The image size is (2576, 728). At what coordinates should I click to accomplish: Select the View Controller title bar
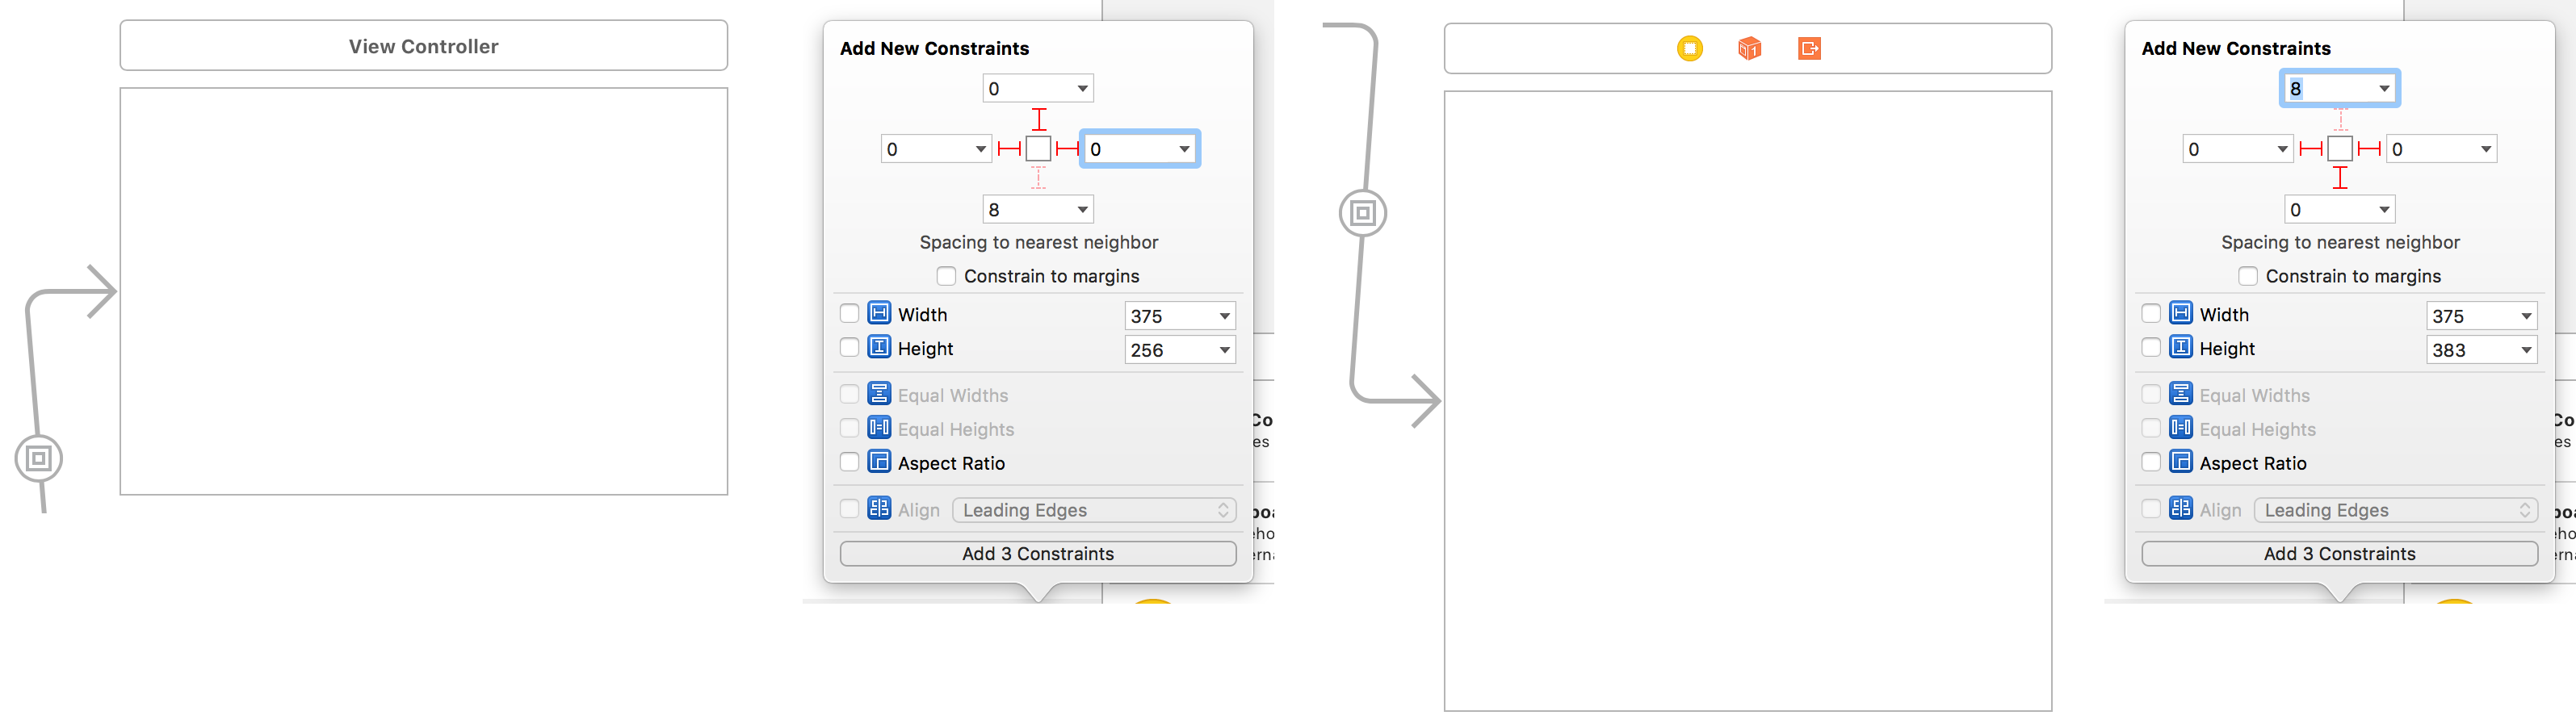point(424,46)
